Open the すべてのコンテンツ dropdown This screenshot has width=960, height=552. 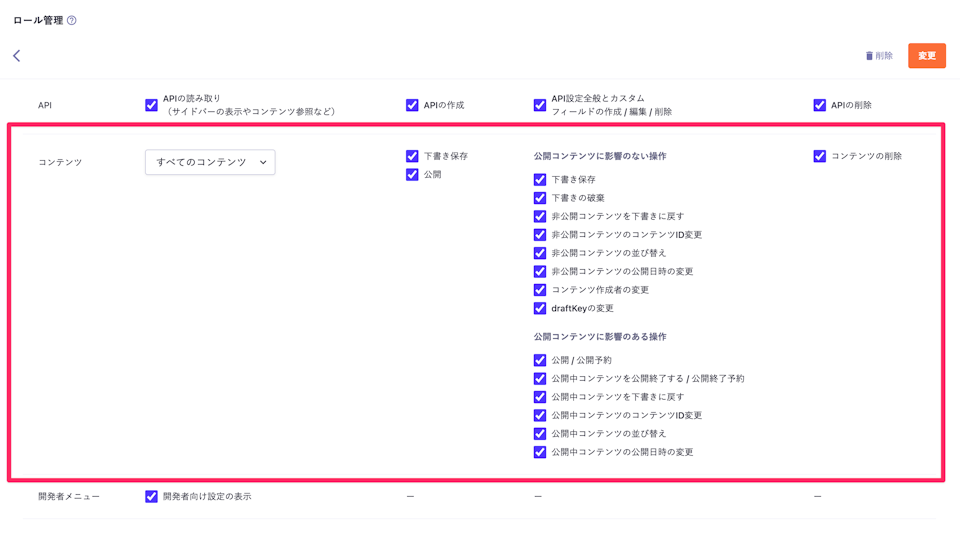tap(210, 162)
